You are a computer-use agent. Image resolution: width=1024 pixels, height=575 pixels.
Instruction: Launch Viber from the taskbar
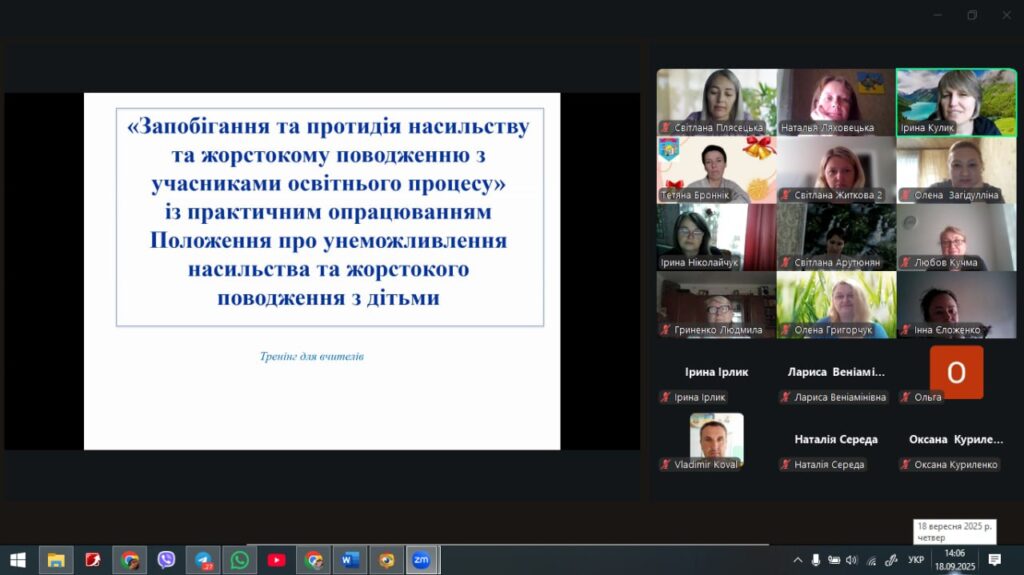coord(166,560)
